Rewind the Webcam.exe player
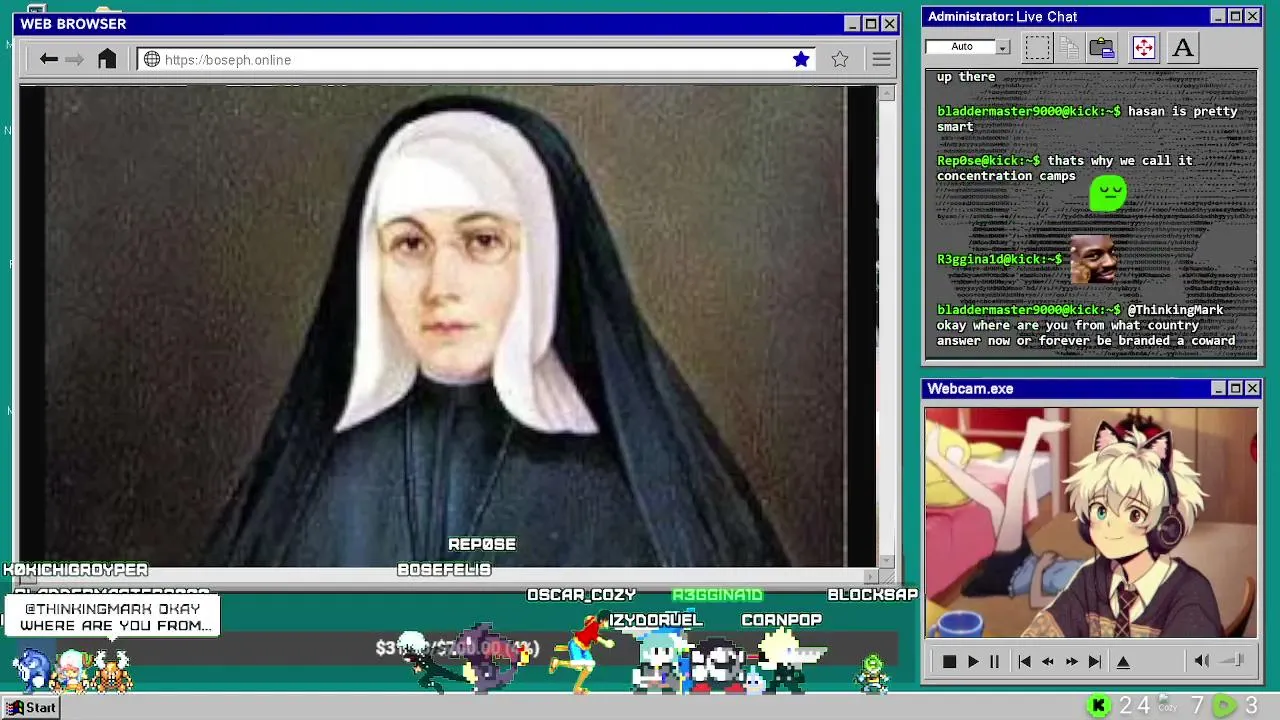Image resolution: width=1280 pixels, height=720 pixels. click(1047, 662)
